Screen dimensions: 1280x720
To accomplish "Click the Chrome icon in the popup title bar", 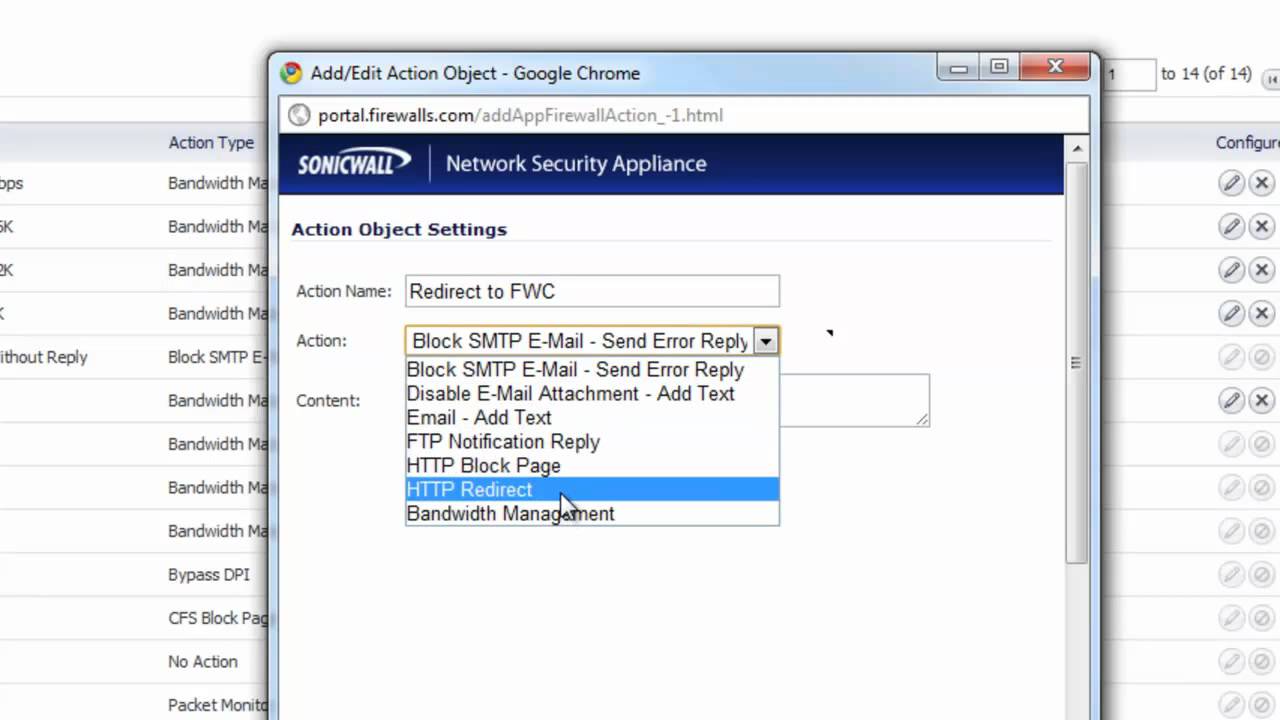I will 291,73.
